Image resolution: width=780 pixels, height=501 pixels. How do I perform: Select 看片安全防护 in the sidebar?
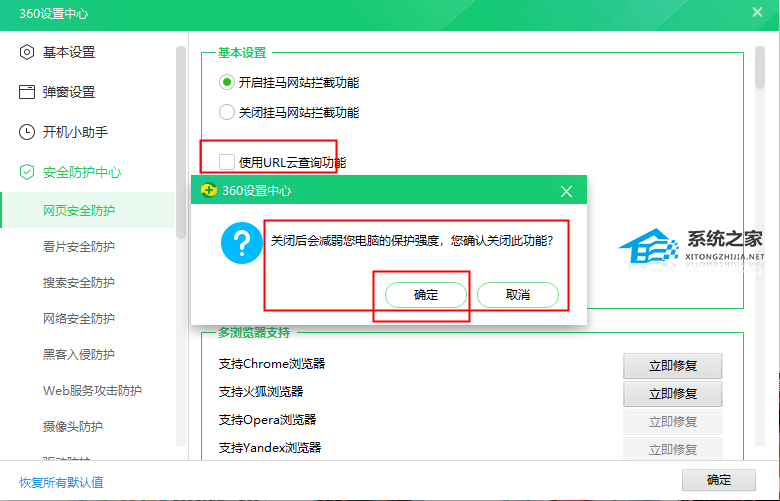coord(79,246)
